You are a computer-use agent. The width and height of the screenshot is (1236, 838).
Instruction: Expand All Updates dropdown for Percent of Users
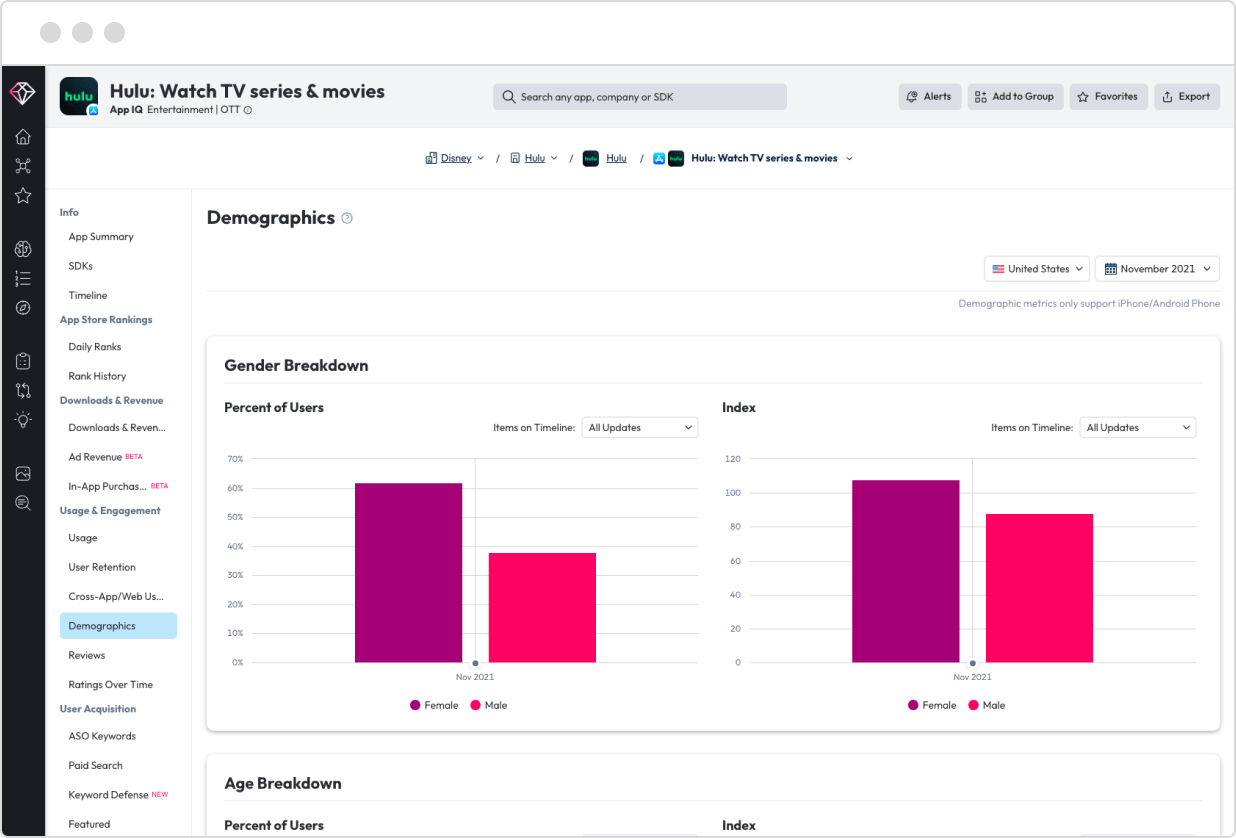click(640, 428)
